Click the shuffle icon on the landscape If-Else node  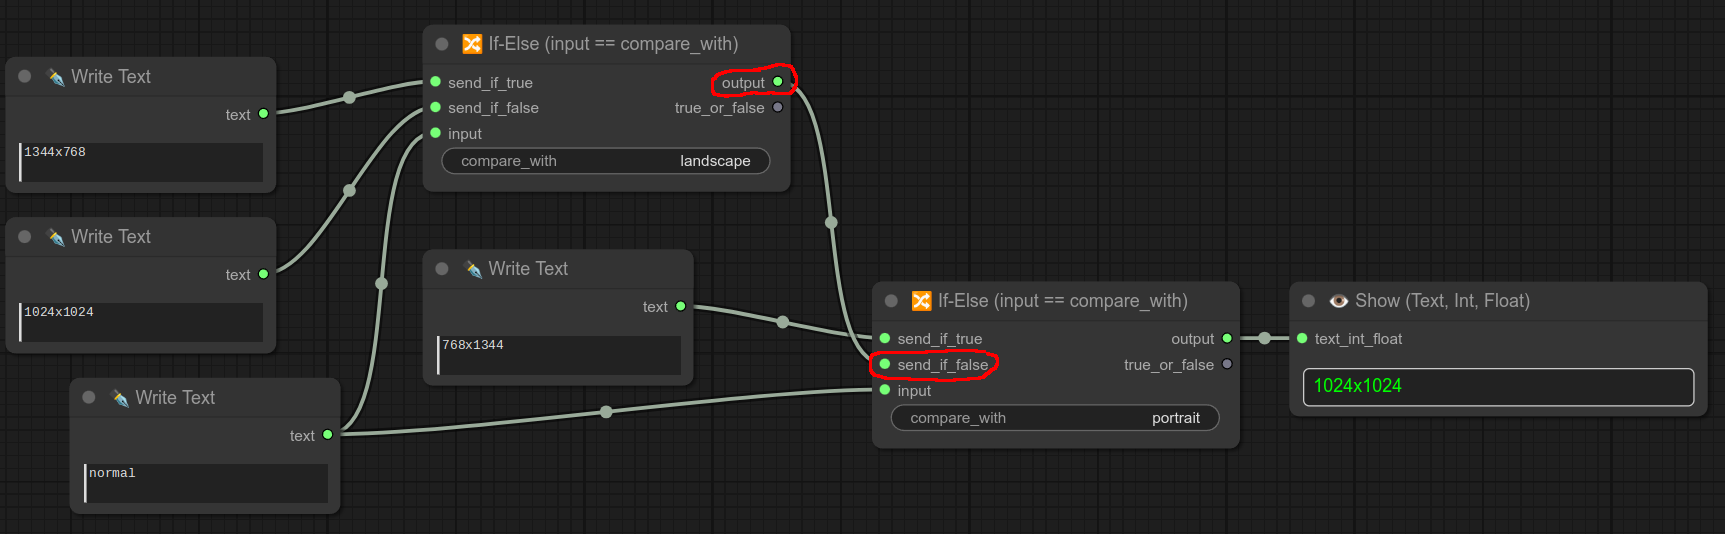pos(472,44)
